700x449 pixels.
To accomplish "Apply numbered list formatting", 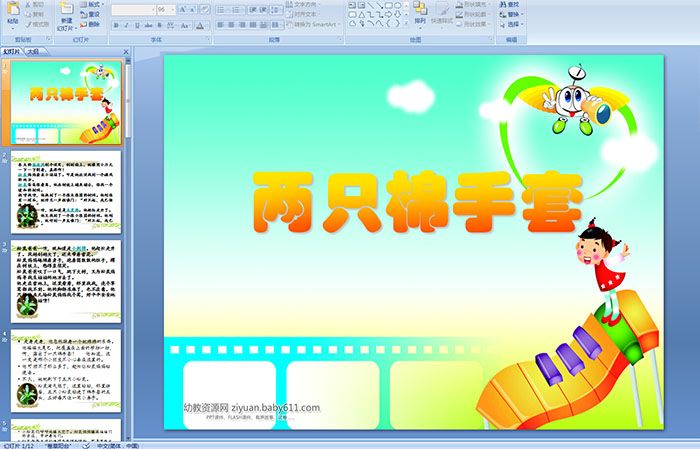I will (238, 9).
